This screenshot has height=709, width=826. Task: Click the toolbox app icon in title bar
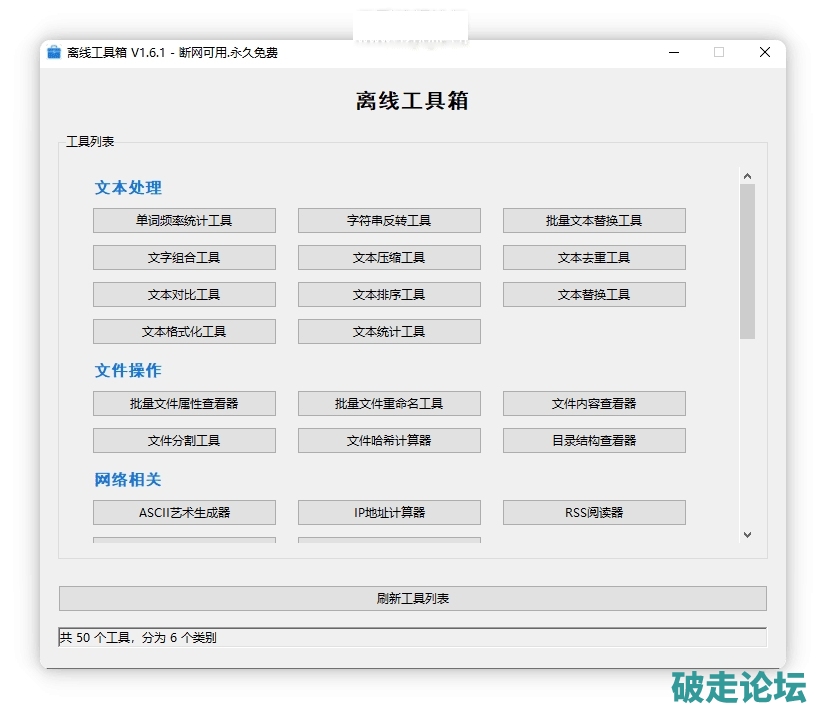pos(54,52)
